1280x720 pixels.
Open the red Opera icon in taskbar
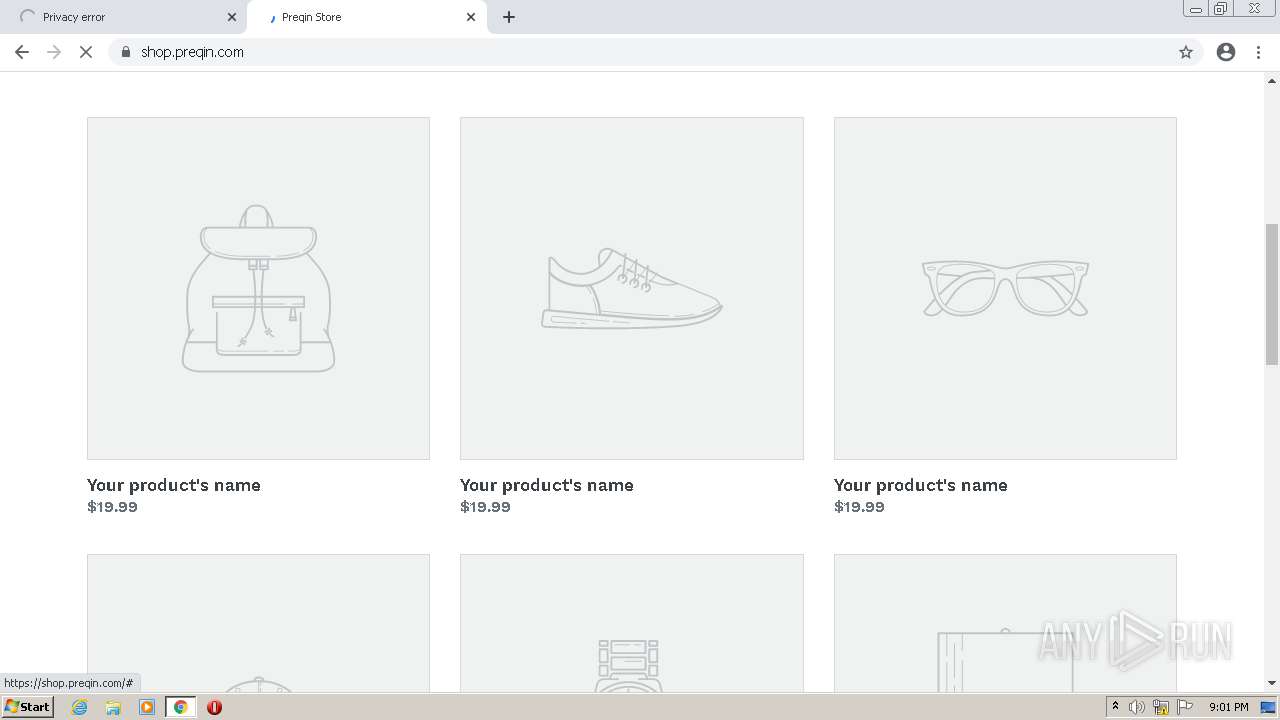[214, 707]
